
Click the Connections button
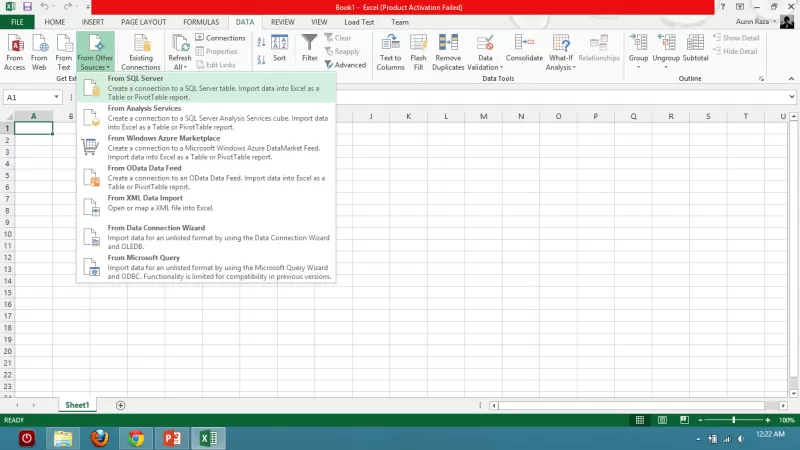(220, 38)
